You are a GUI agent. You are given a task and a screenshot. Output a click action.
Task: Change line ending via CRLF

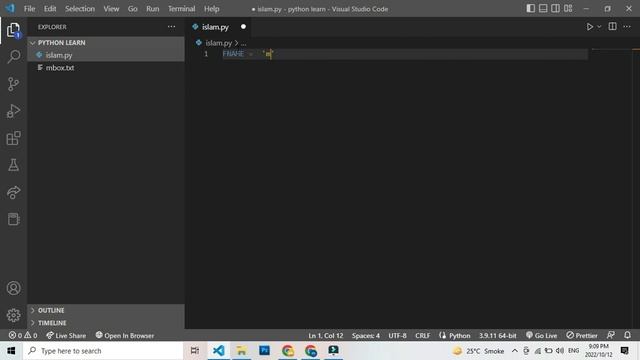[422, 336]
